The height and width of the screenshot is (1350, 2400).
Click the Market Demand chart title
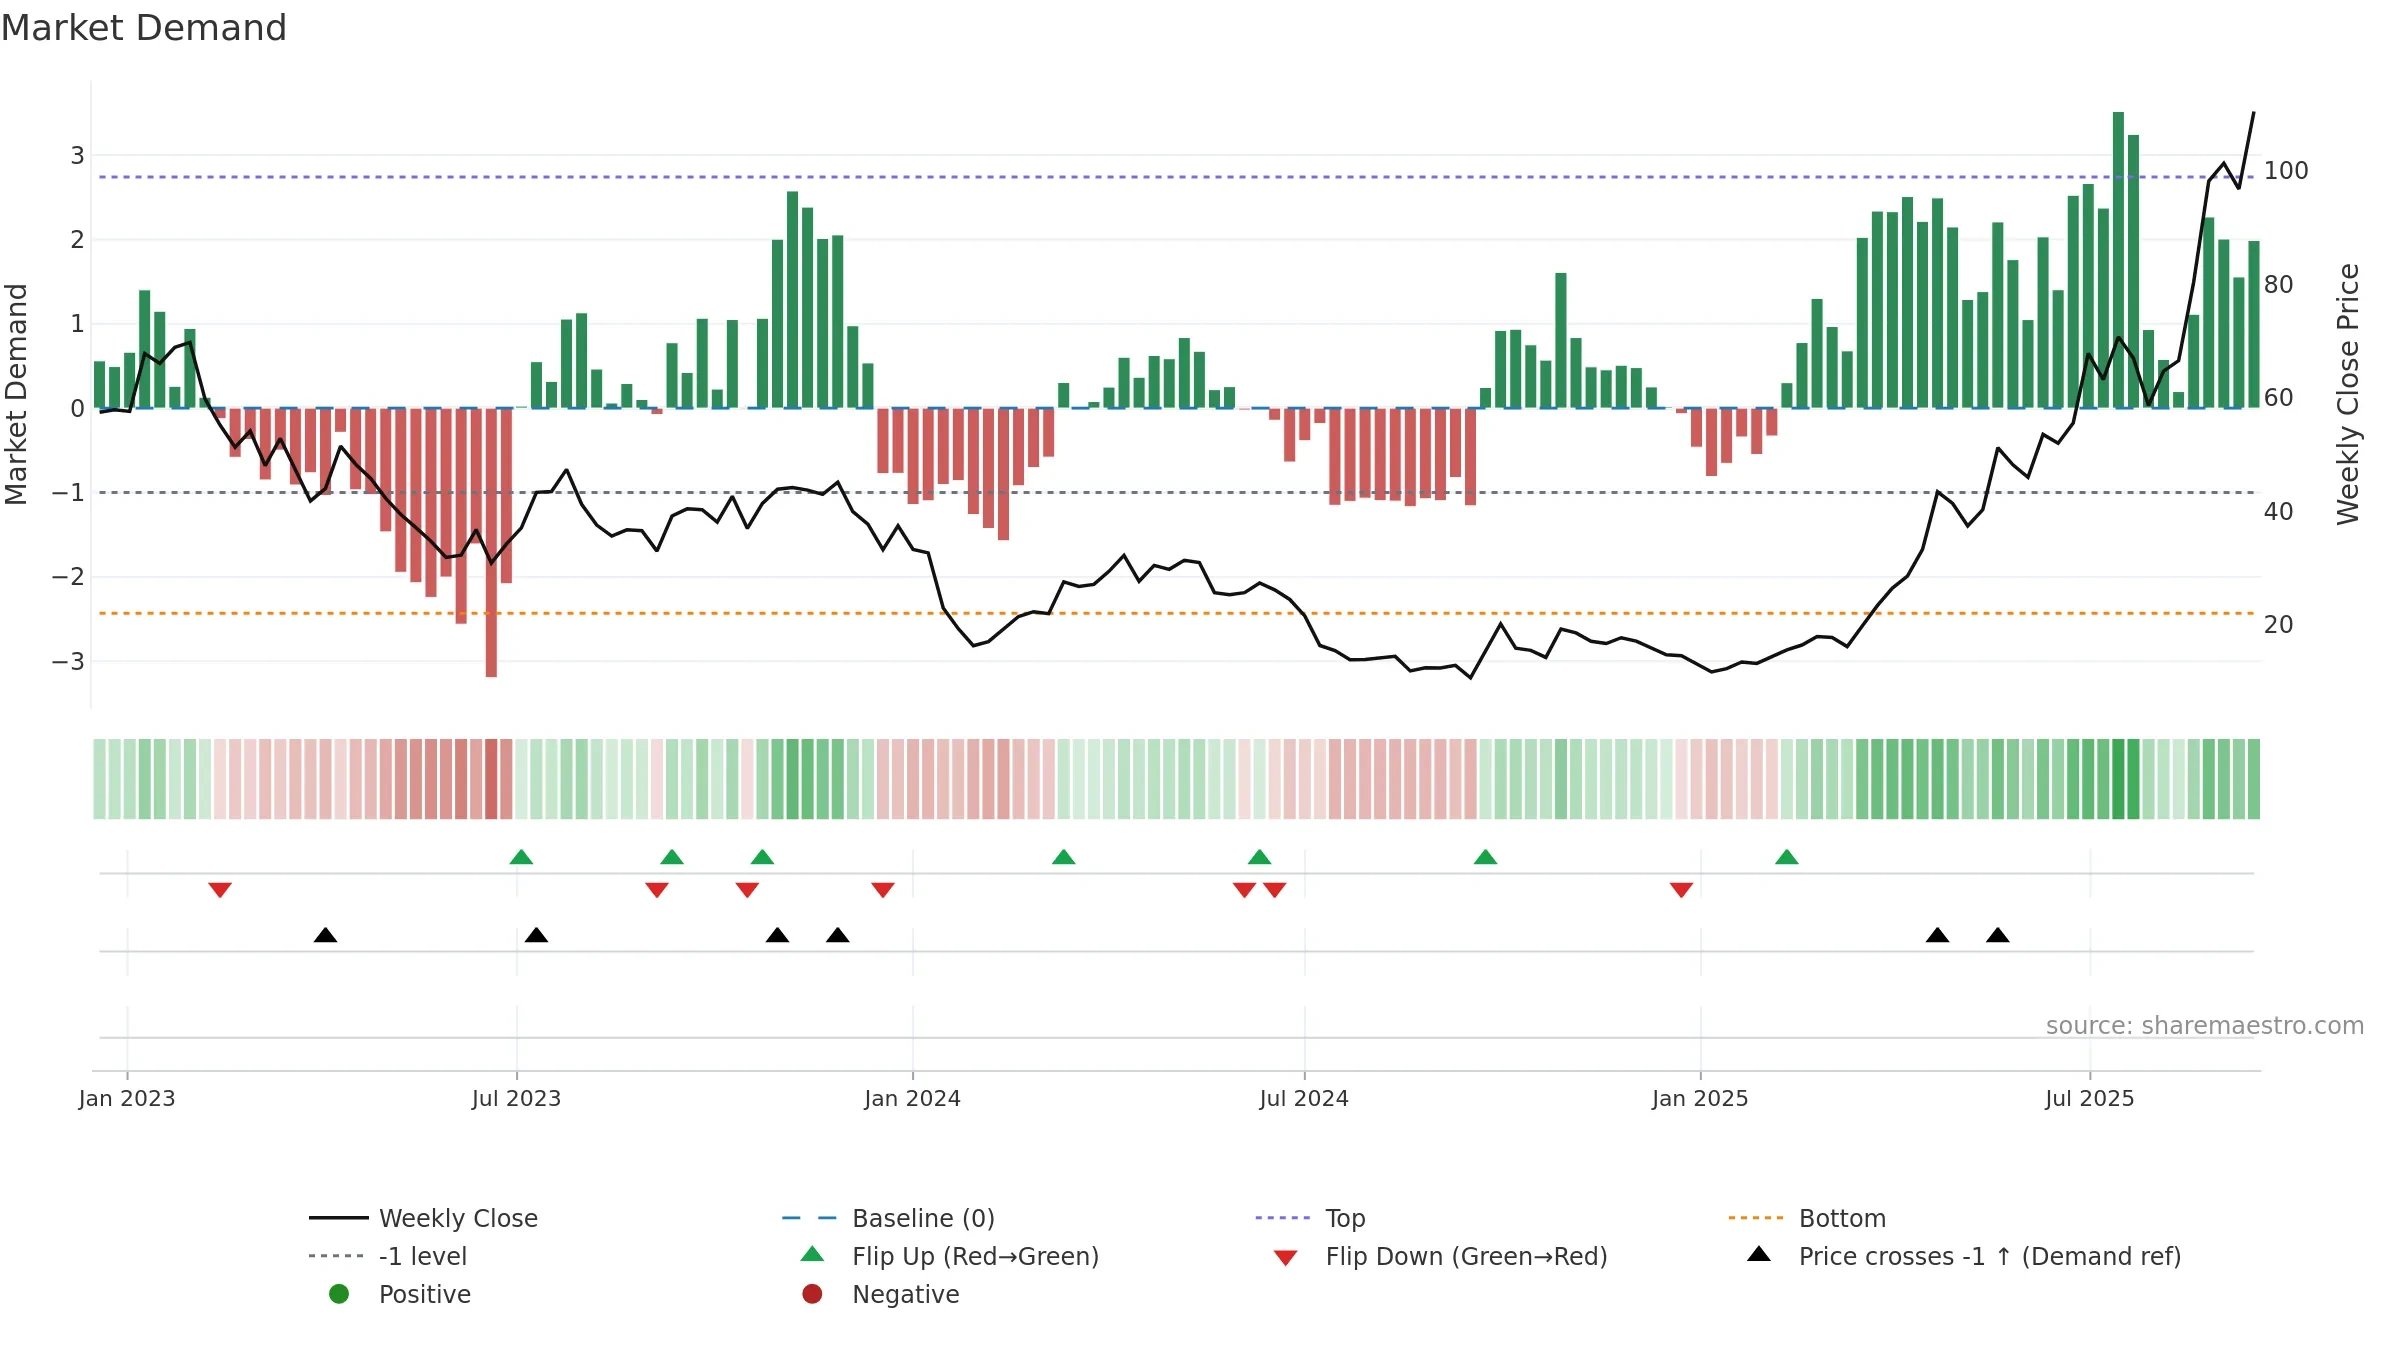point(144,28)
